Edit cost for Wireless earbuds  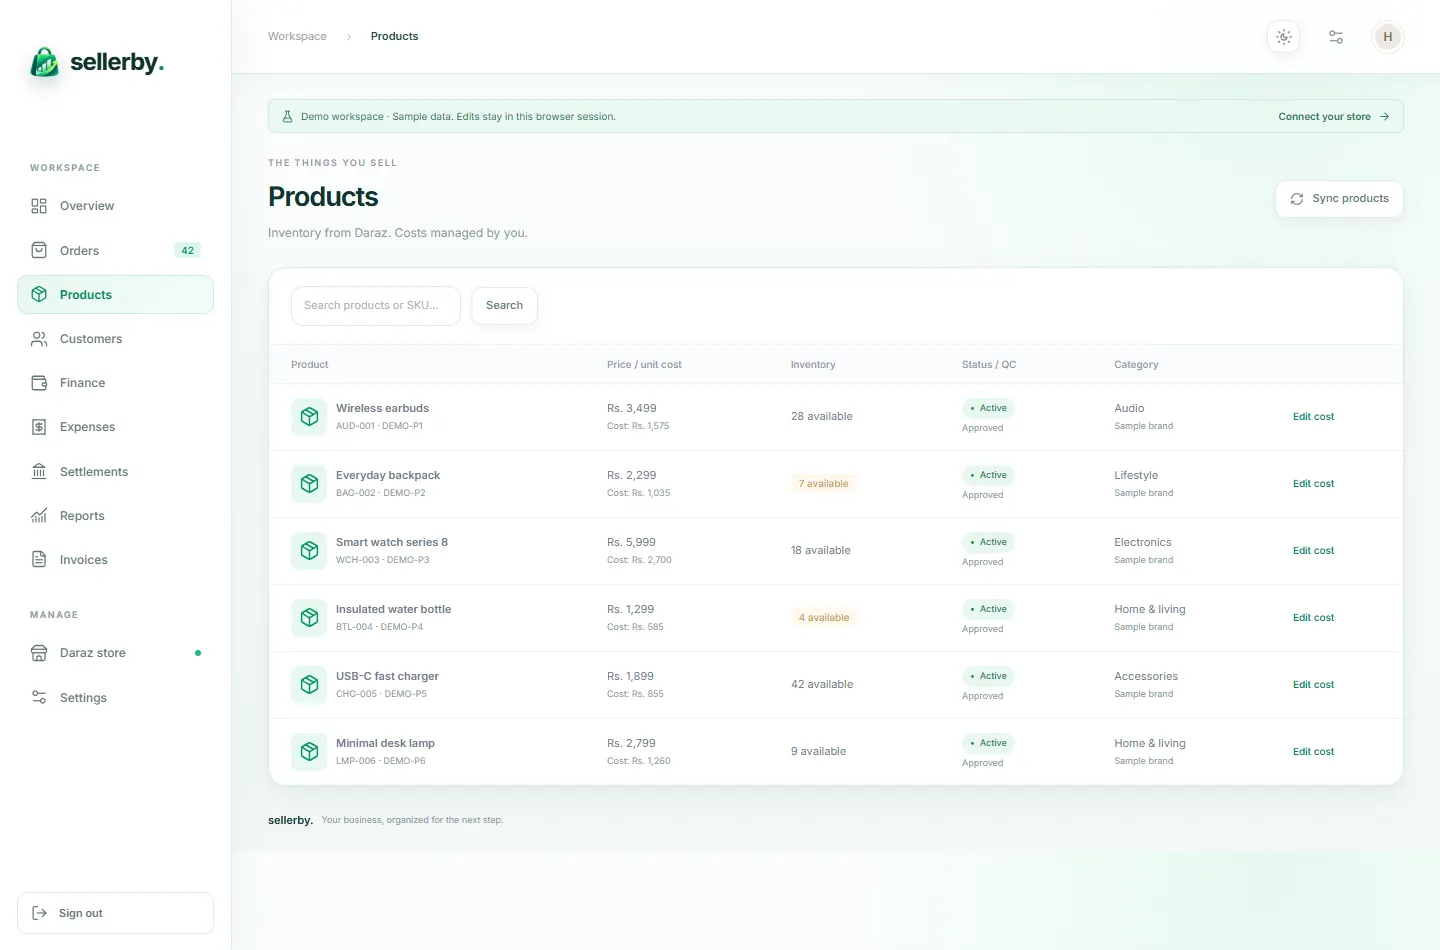[x=1313, y=417]
